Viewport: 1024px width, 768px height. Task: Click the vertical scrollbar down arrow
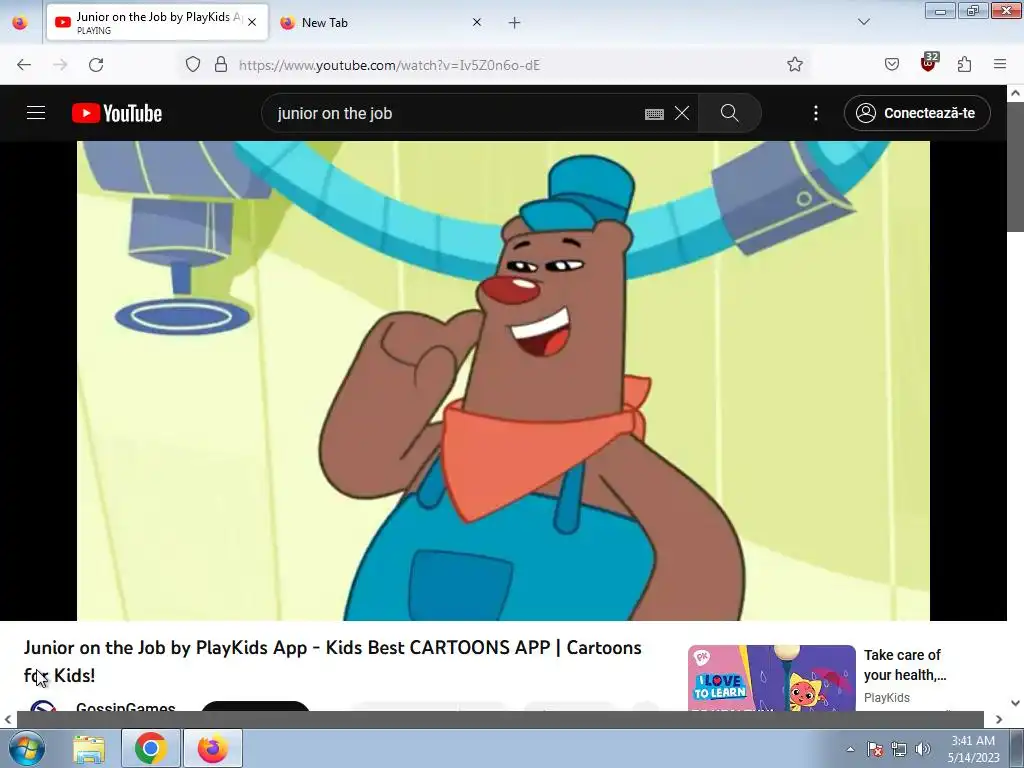(1016, 703)
